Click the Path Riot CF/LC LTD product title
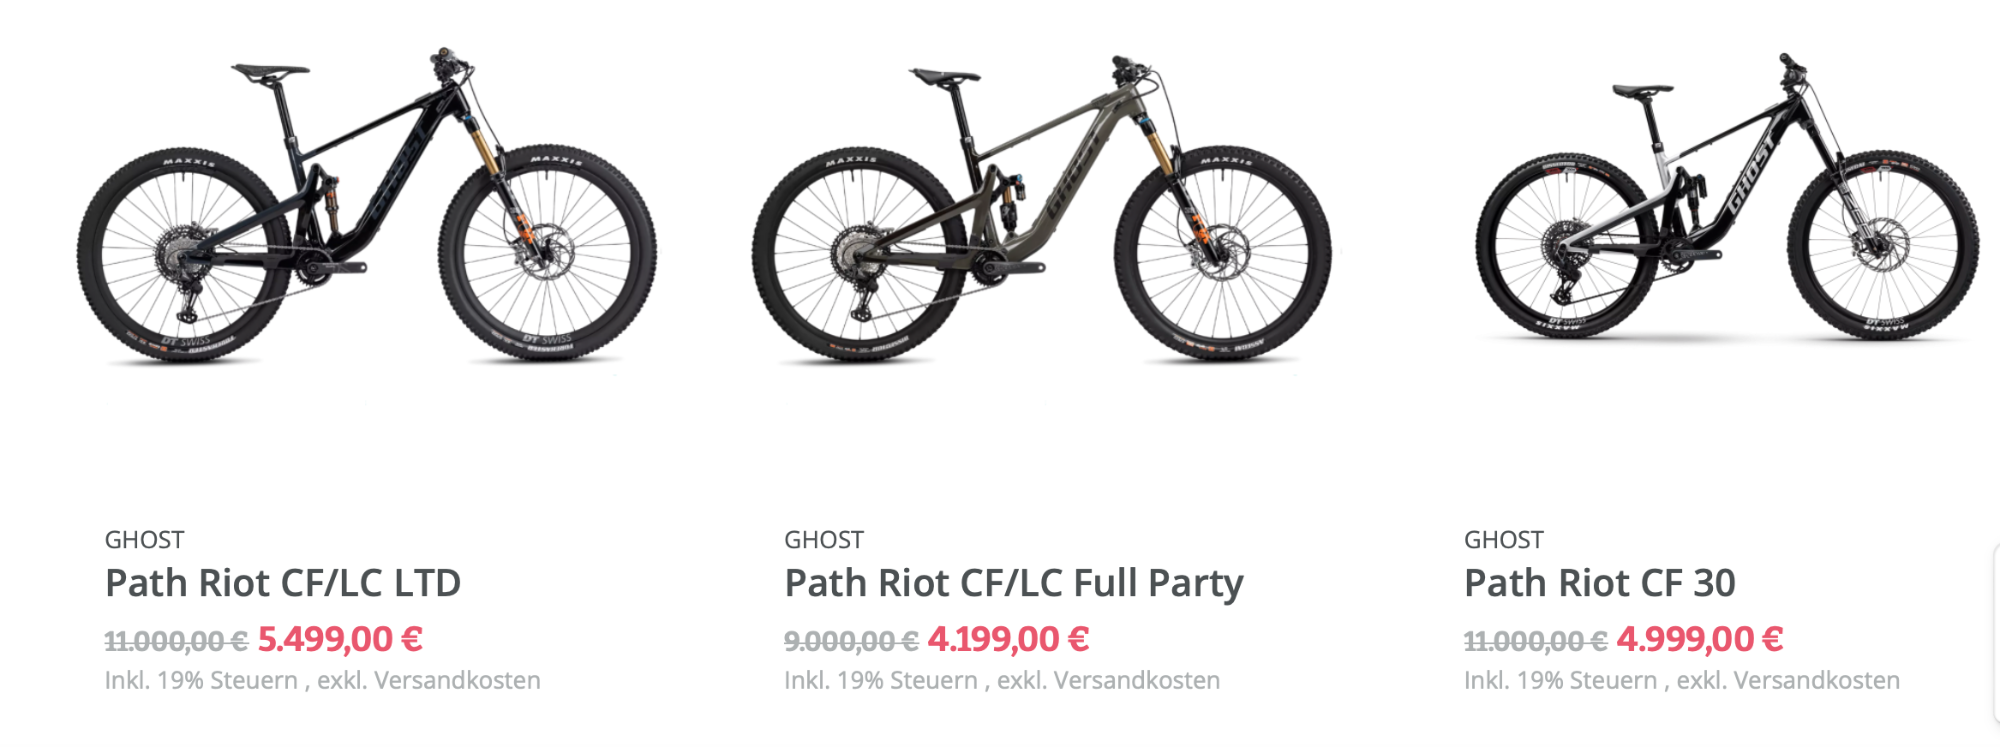 point(283,583)
